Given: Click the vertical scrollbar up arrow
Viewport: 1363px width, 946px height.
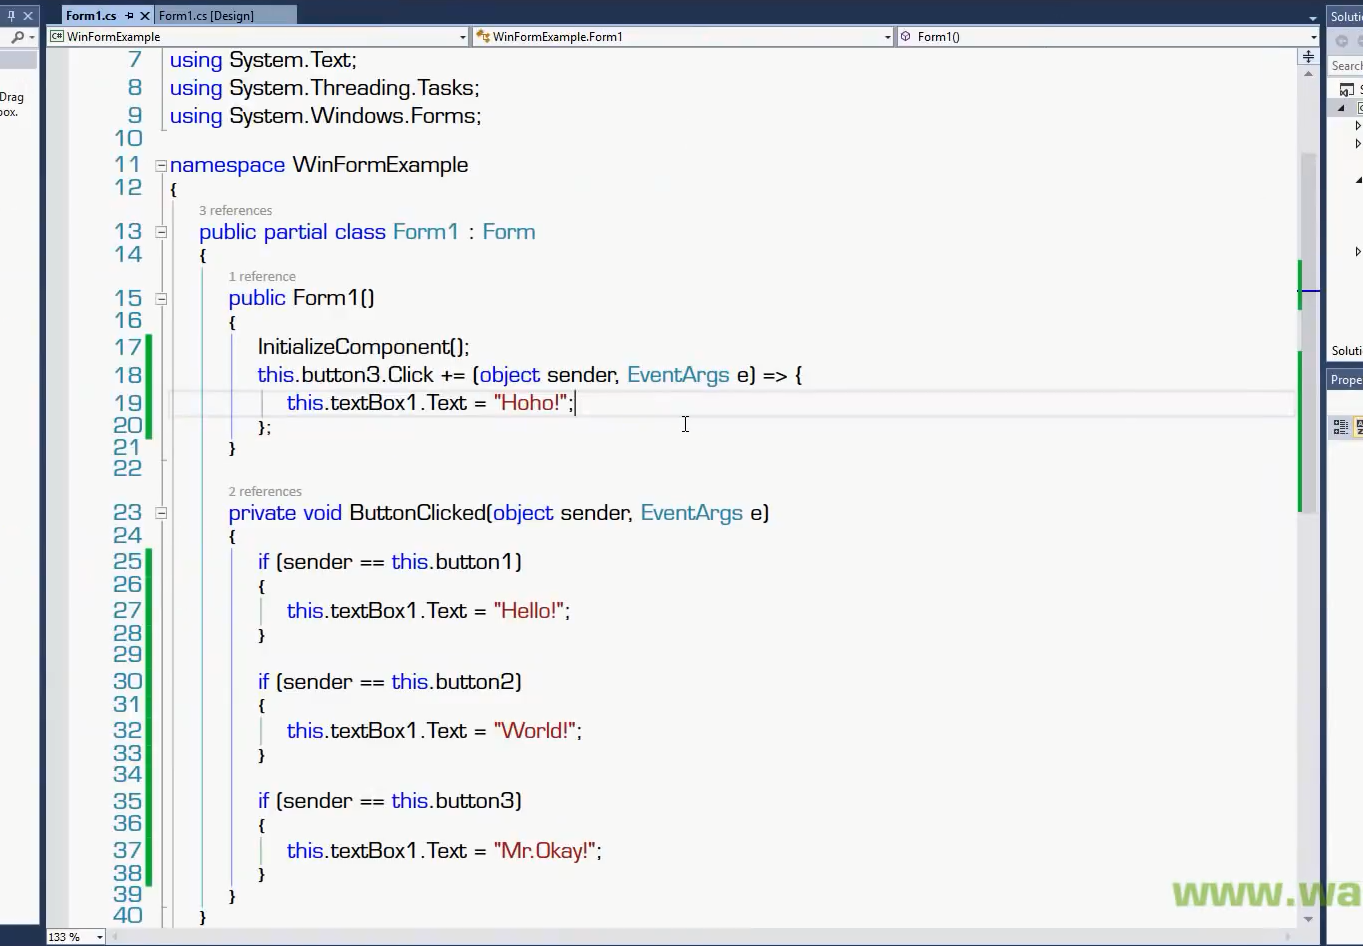Looking at the screenshot, I should click(x=1308, y=74).
